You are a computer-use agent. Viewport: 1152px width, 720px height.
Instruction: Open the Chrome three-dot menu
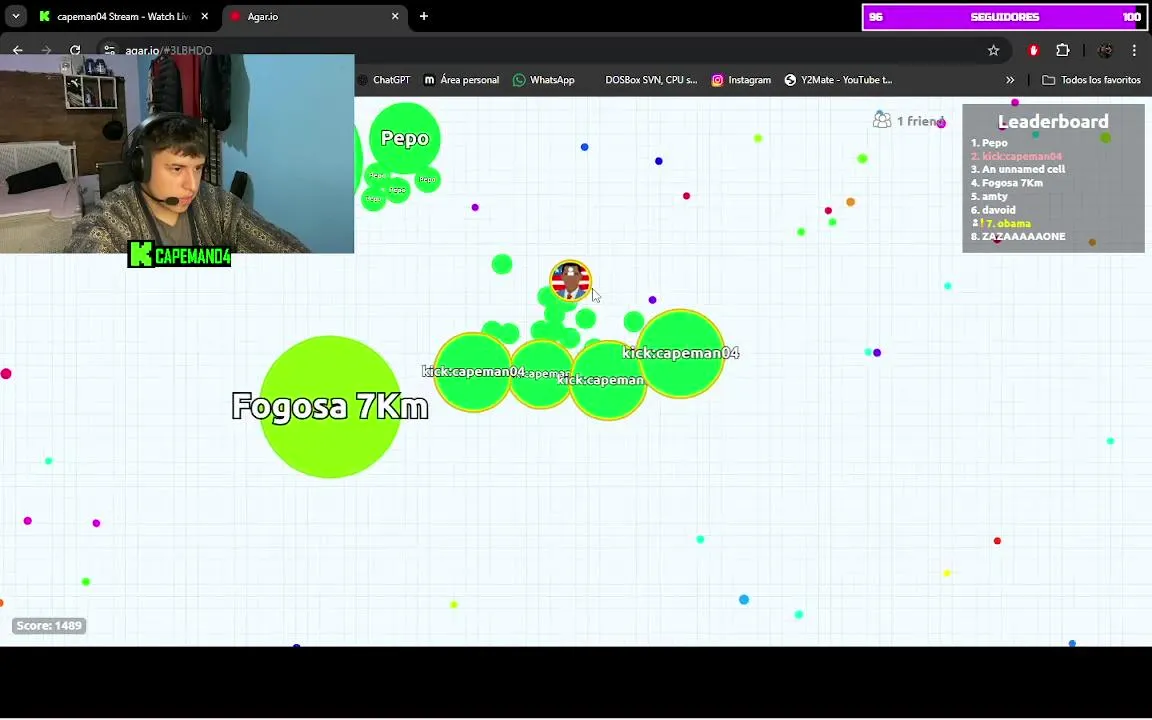tap(1134, 50)
